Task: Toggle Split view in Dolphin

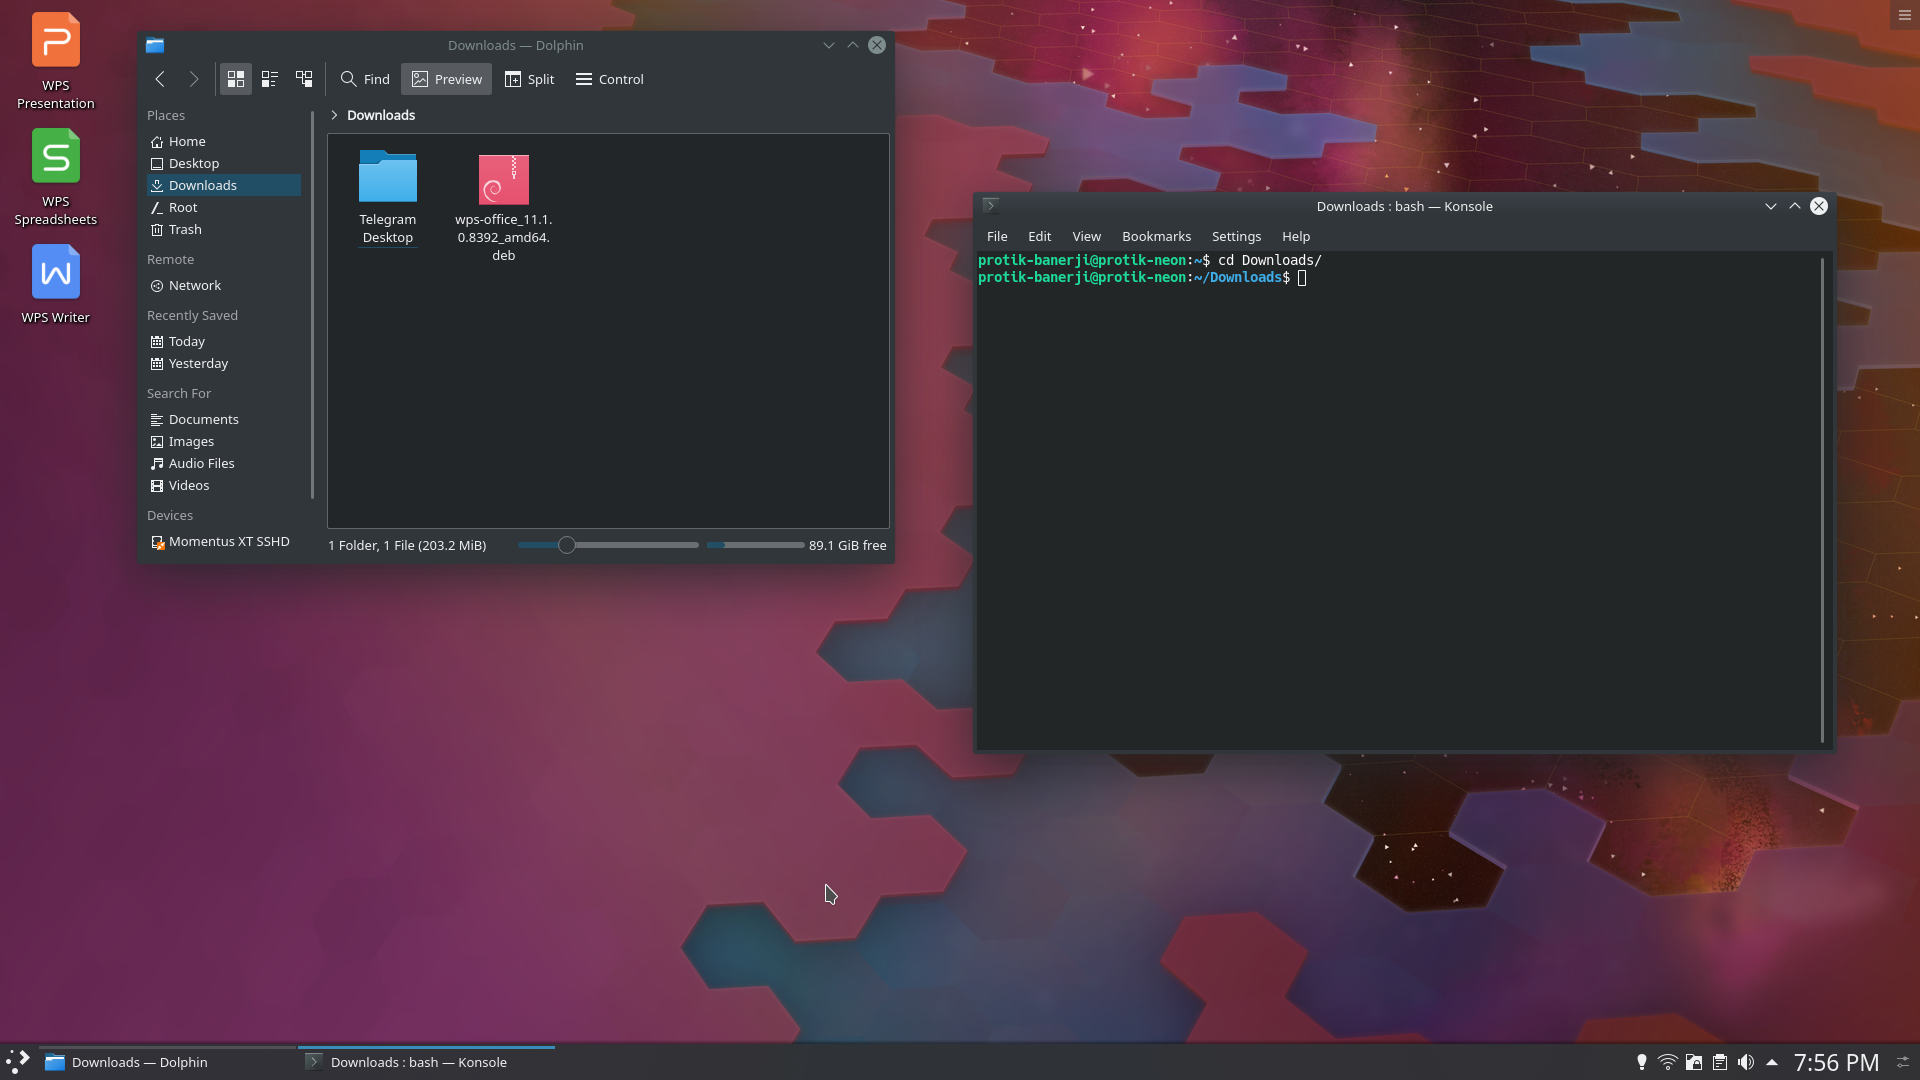Action: pos(530,79)
